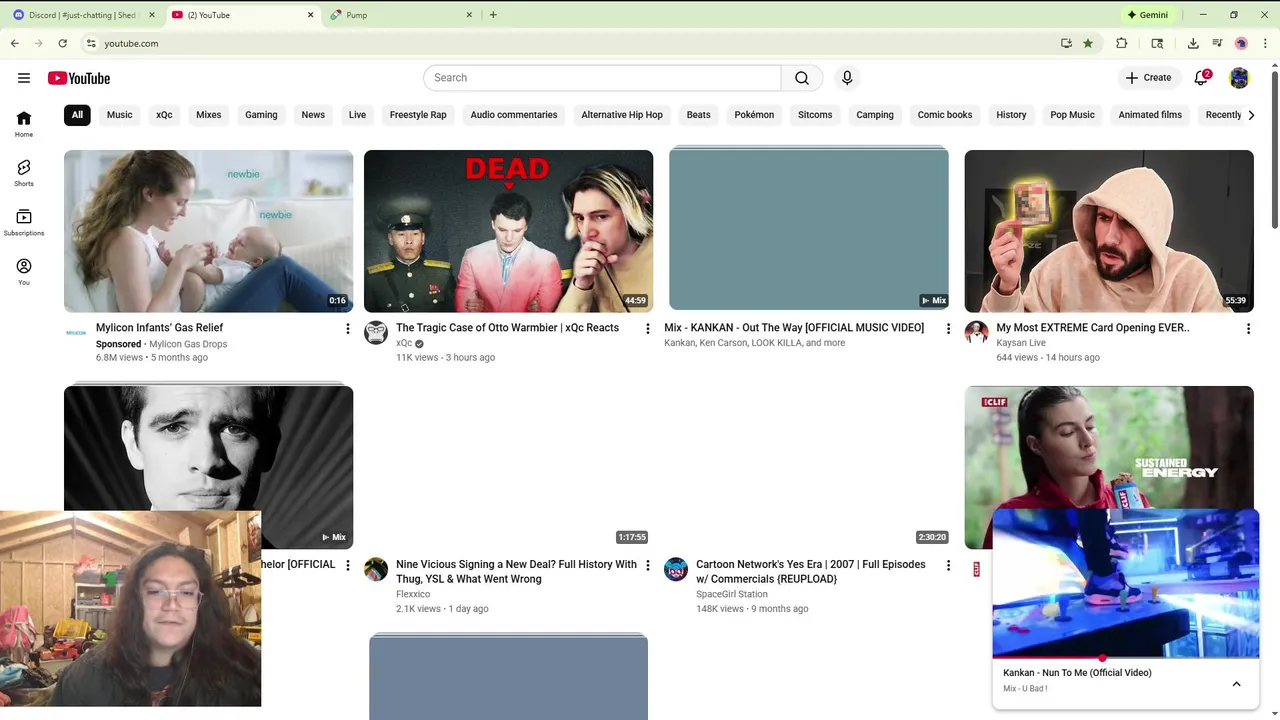Open the browser downloads icon
This screenshot has height=720, width=1280.
1193,43
